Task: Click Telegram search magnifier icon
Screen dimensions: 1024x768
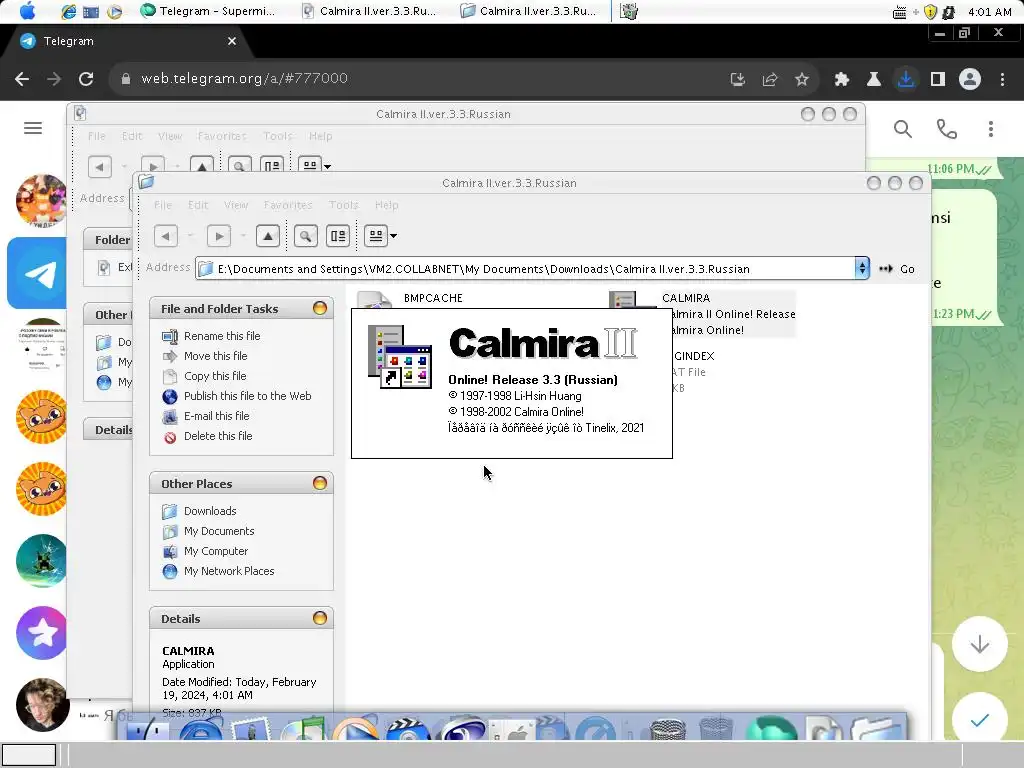Action: pos(903,129)
